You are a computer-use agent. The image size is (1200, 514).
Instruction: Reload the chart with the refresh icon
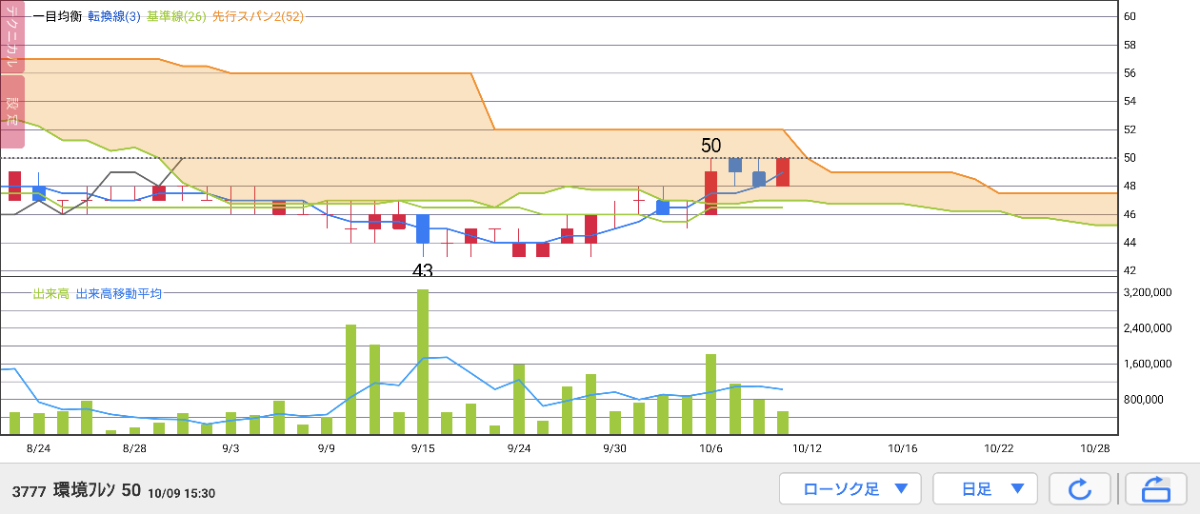[x=1079, y=489]
